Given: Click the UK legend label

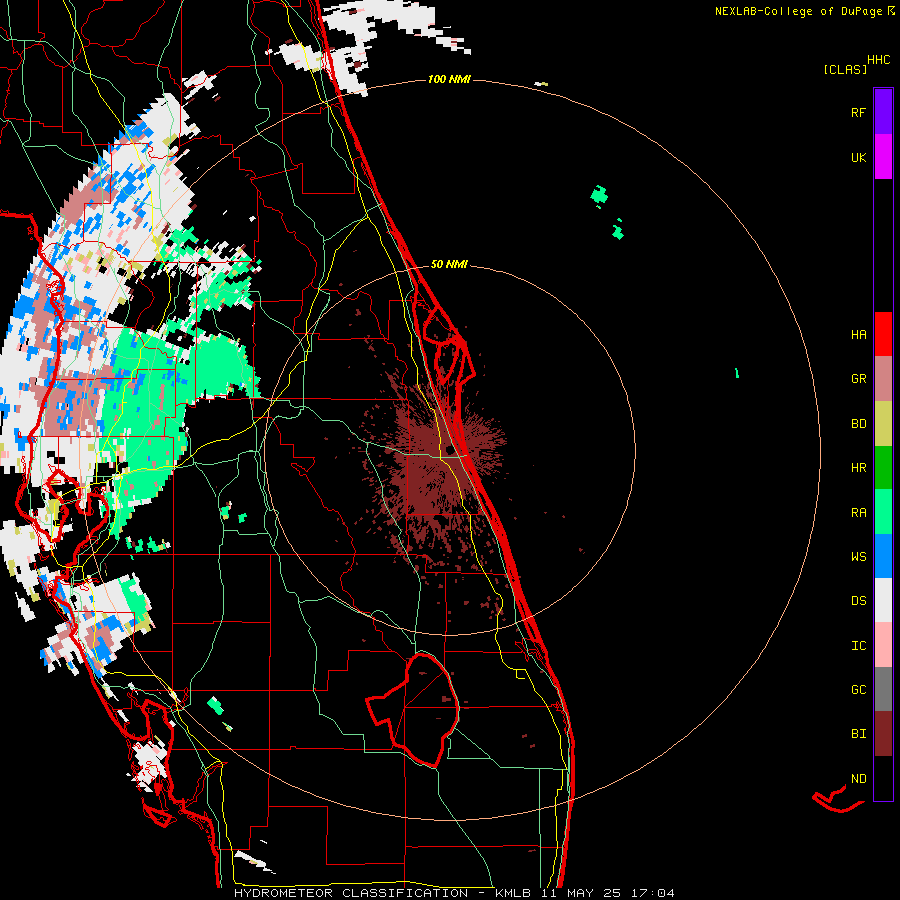Looking at the screenshot, I should coord(858,157).
